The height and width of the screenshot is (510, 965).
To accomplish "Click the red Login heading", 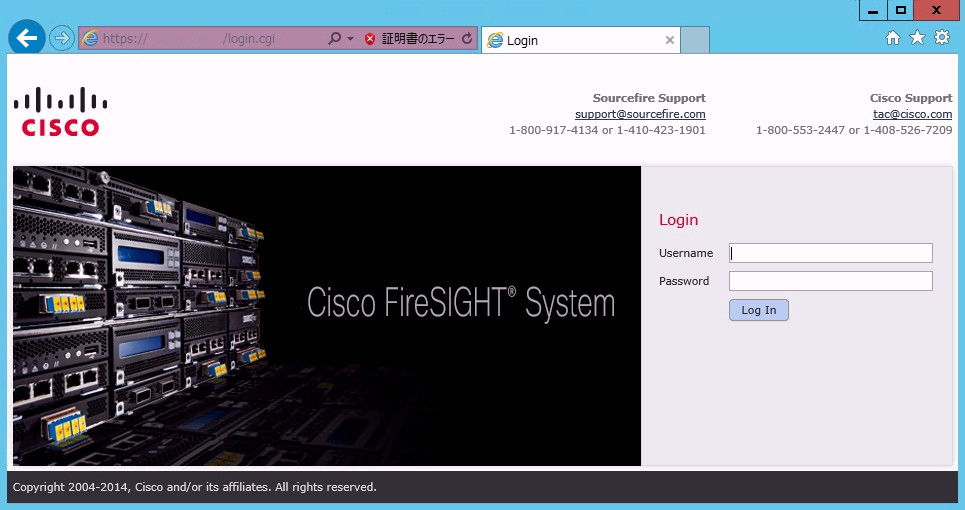I will pos(678,220).
